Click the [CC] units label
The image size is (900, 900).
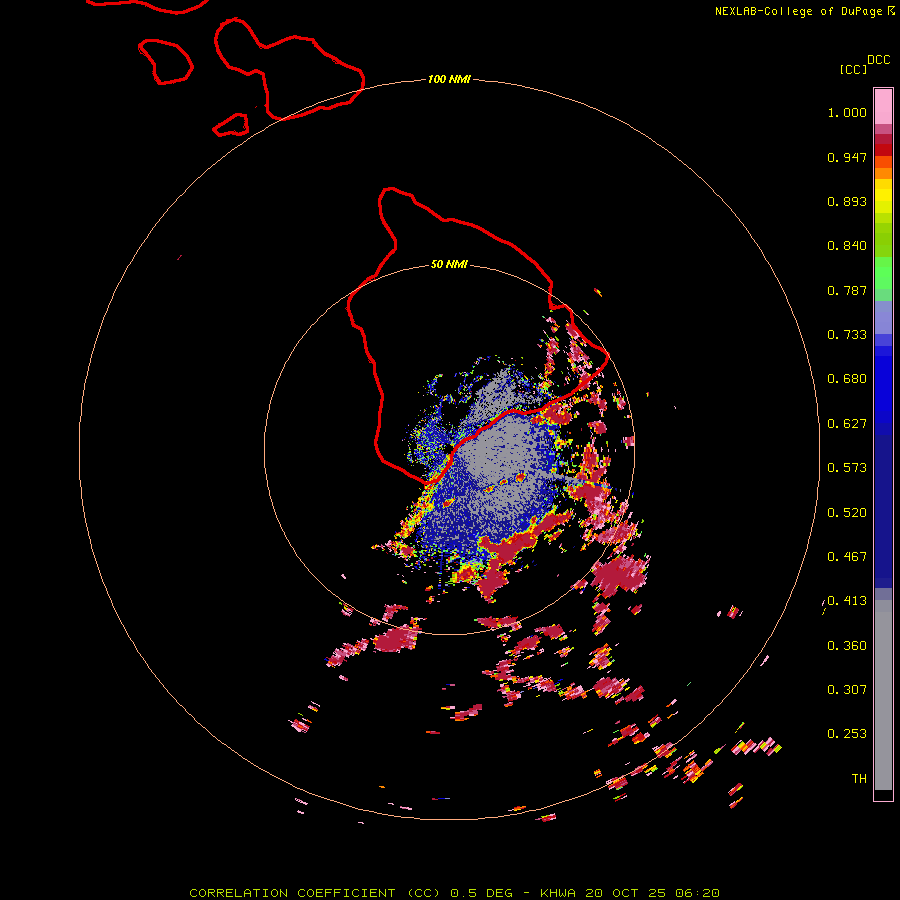coord(853,69)
